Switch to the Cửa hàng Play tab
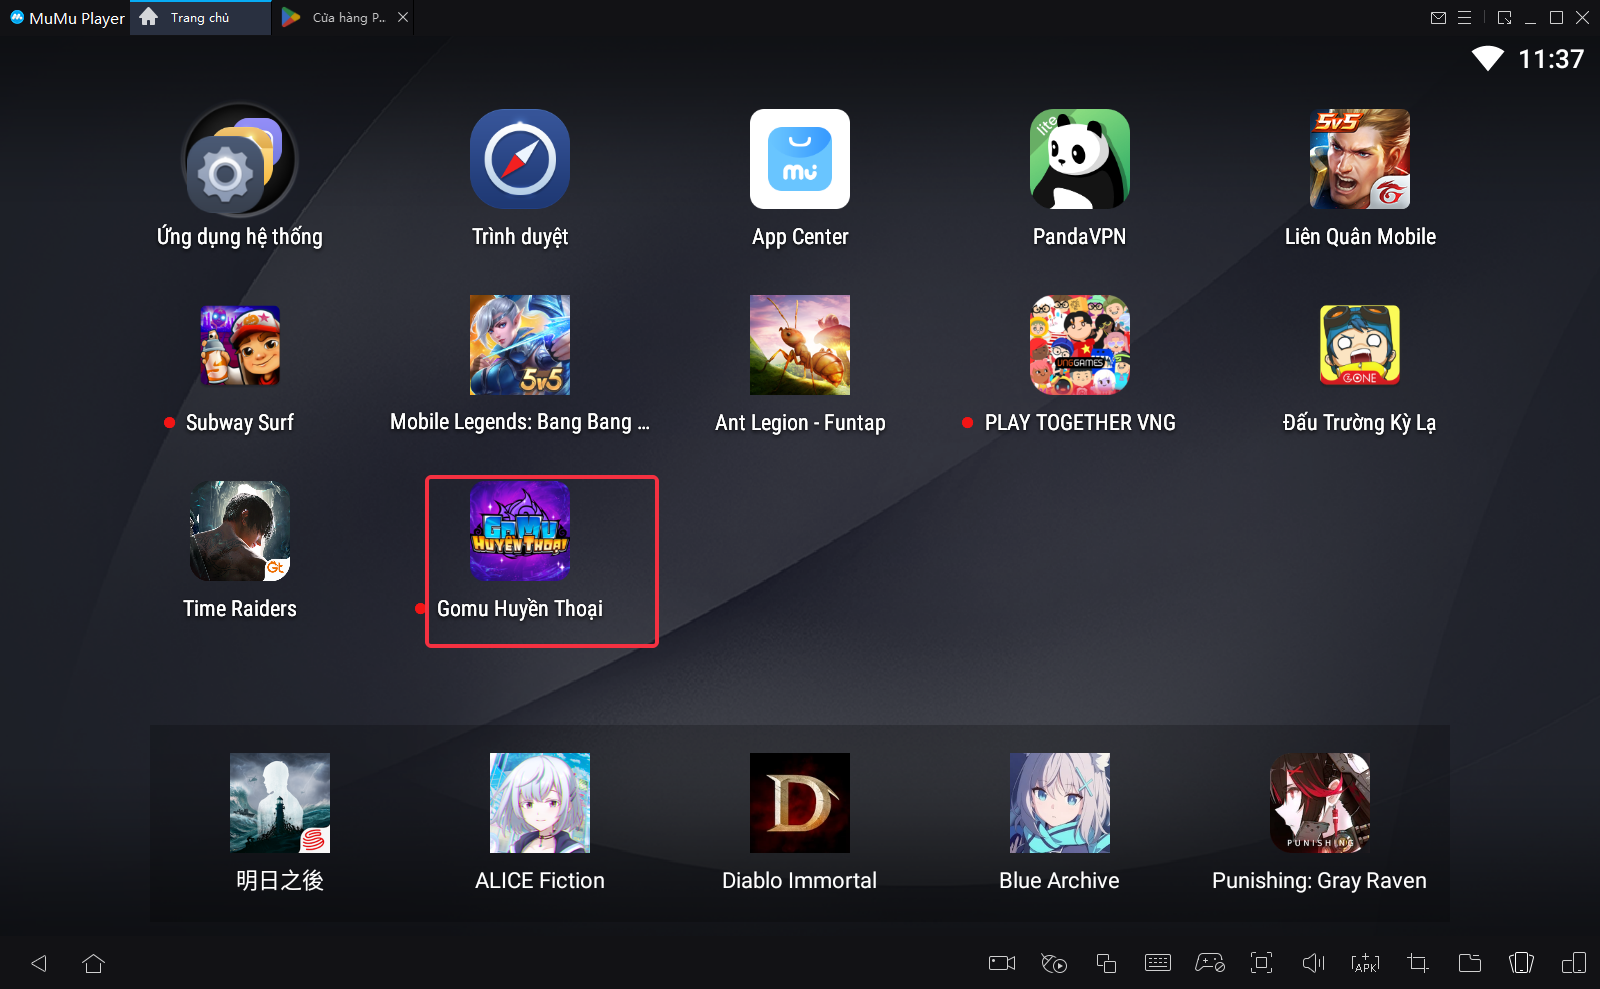The height and width of the screenshot is (989, 1600). (340, 18)
